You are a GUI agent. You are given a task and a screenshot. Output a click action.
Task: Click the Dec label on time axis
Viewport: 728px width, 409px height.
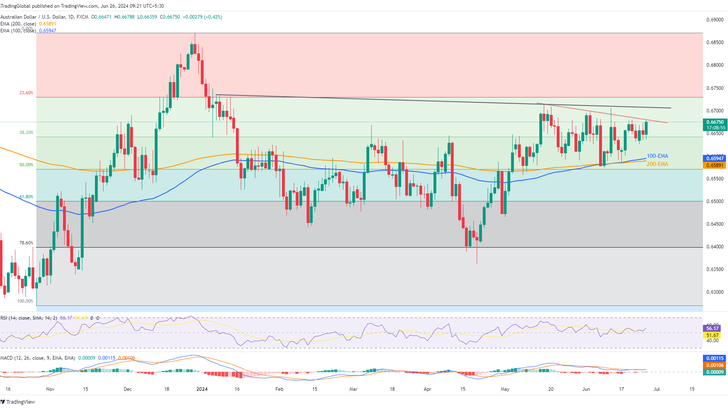pos(128,389)
